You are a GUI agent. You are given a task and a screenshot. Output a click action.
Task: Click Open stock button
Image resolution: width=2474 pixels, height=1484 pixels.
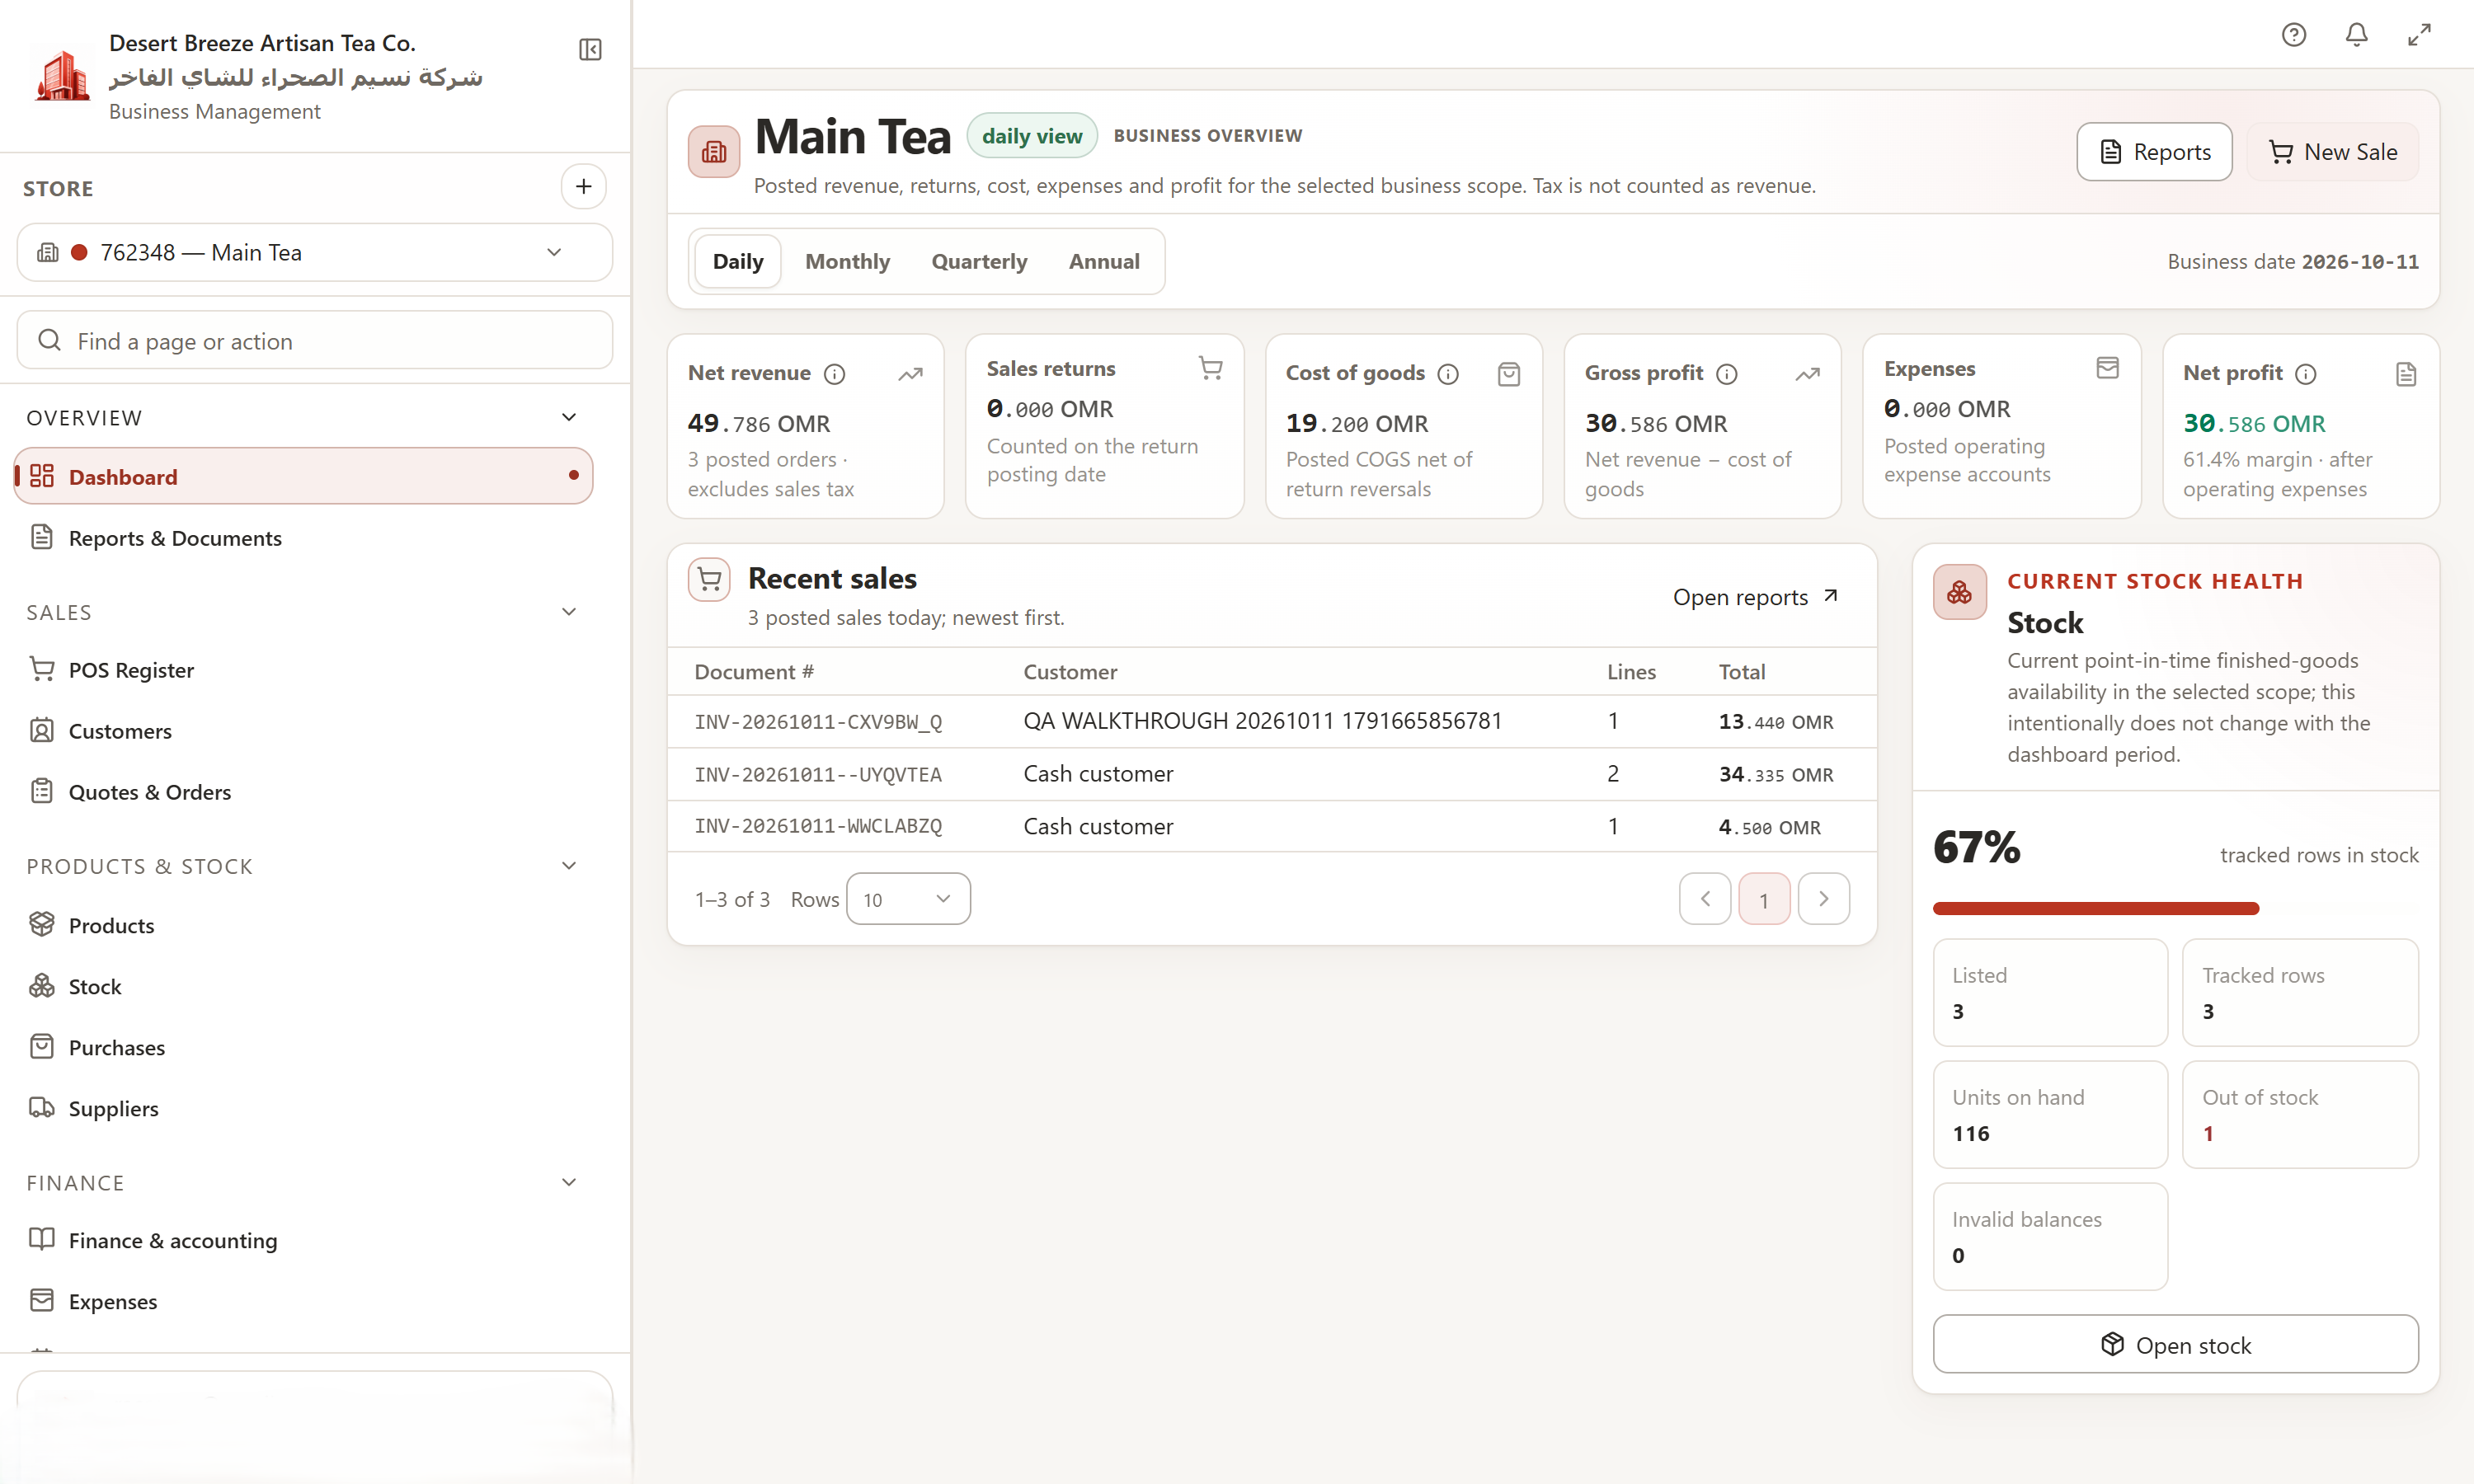tap(2176, 1345)
